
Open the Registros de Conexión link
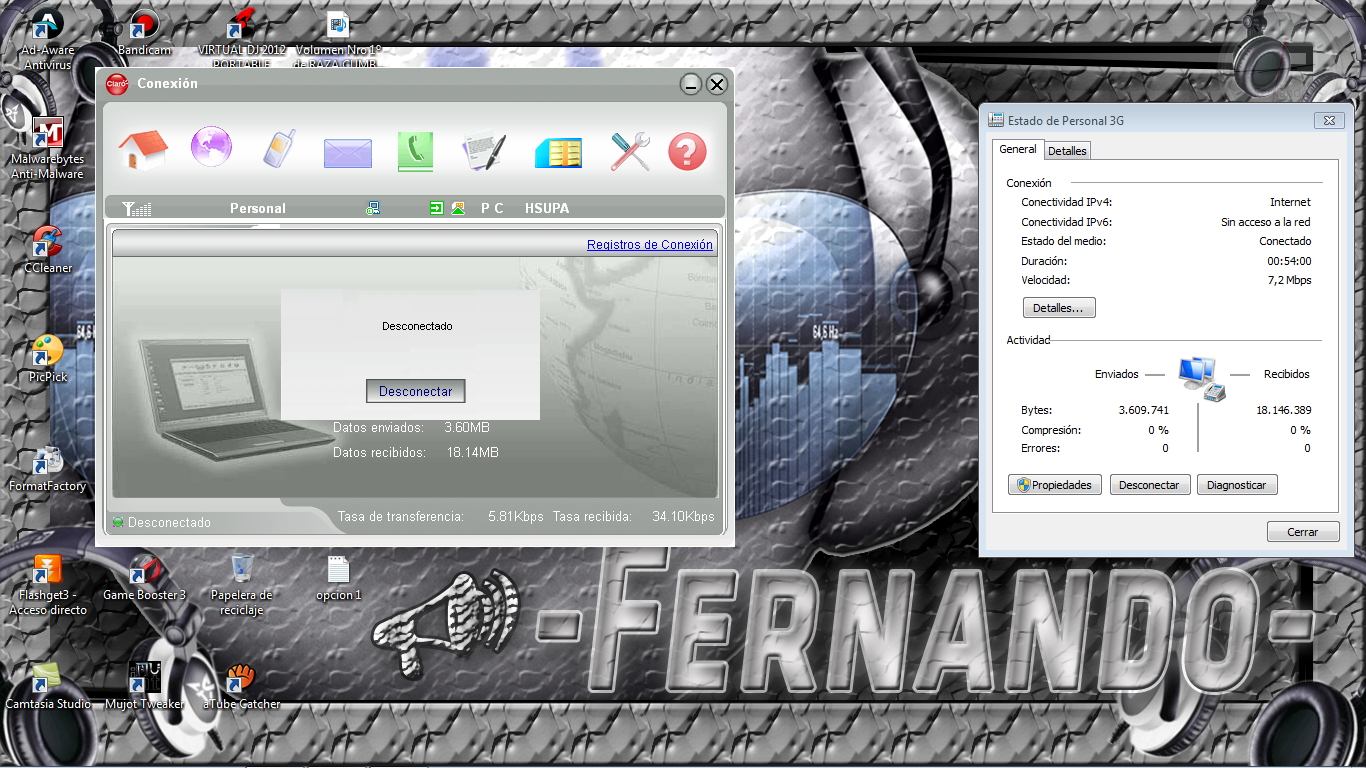649,244
